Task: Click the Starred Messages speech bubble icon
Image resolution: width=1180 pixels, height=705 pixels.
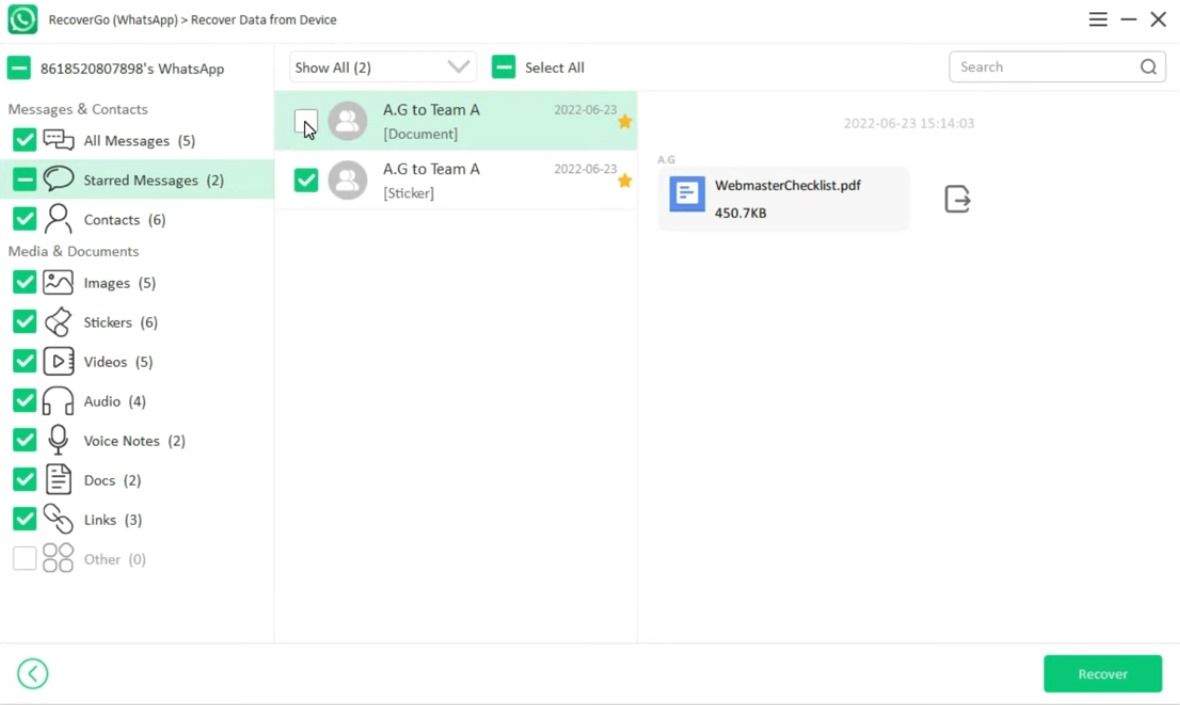Action: click(x=58, y=179)
